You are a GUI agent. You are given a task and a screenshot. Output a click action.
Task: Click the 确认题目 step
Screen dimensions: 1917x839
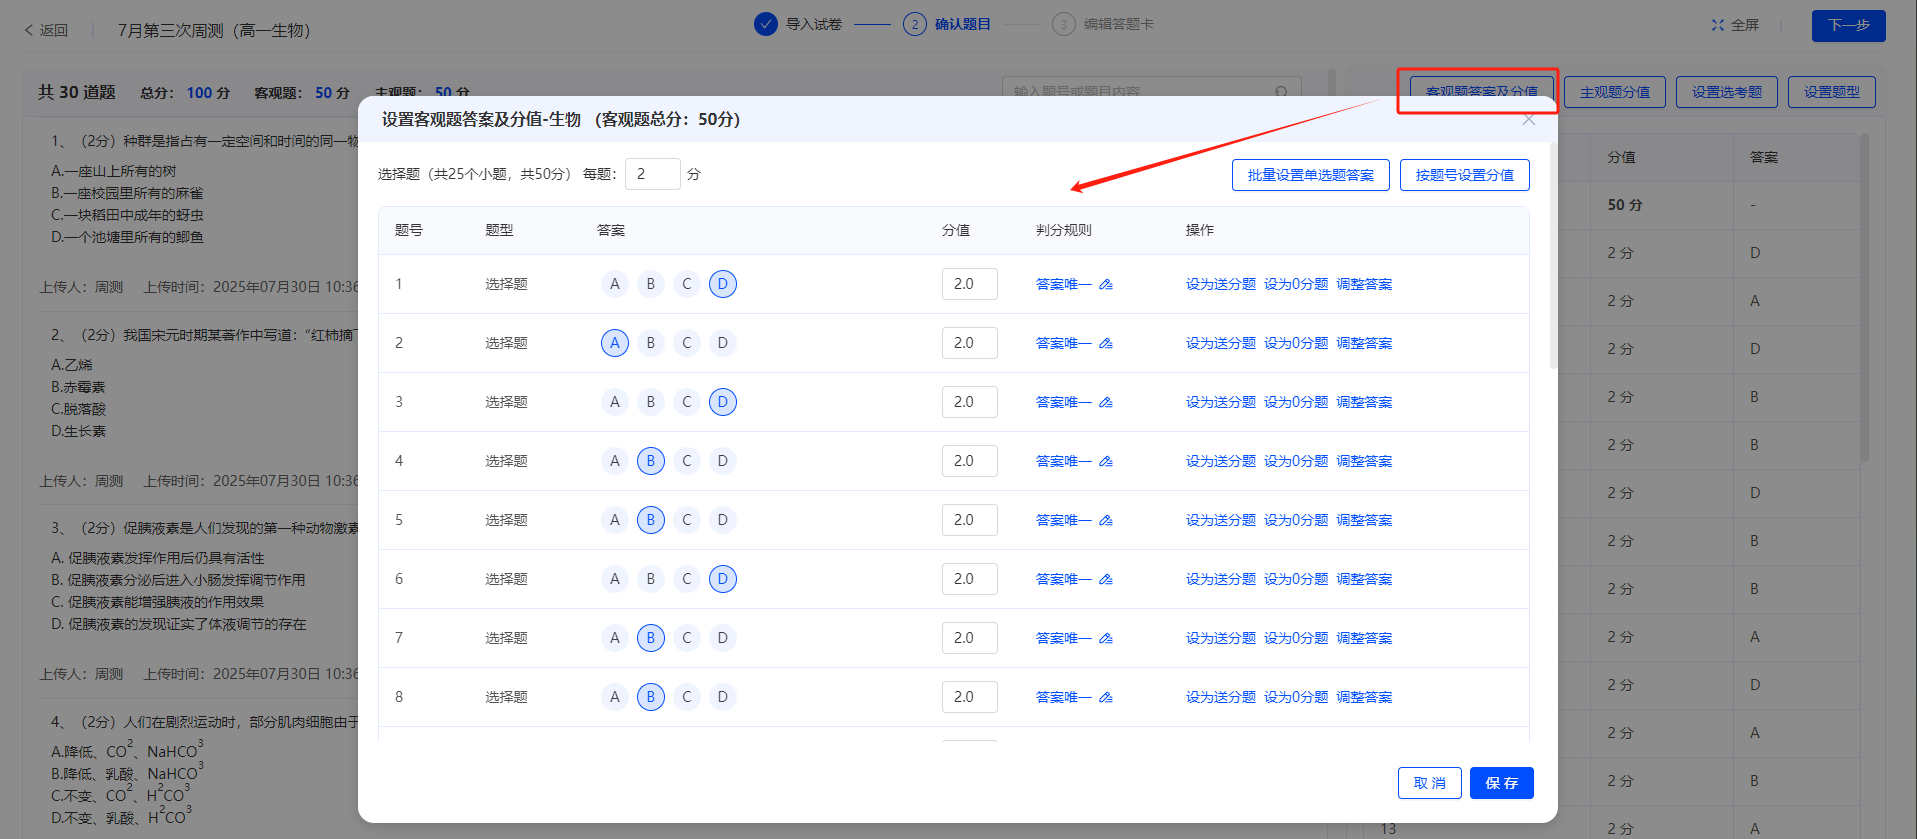pyautogui.click(x=947, y=24)
